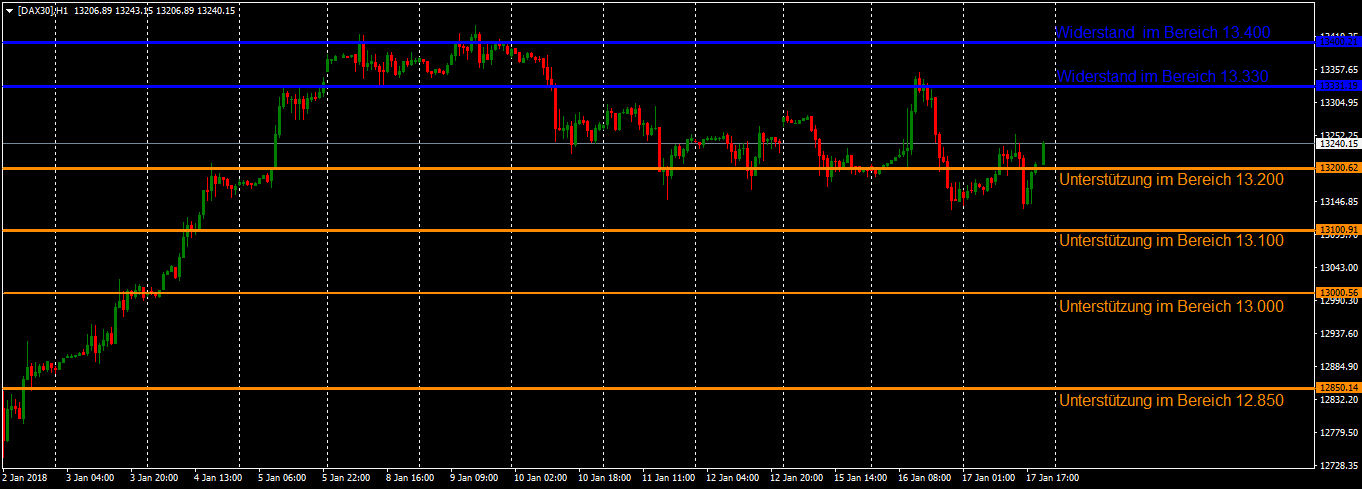Click the 13304.95 price scale value

click(1340, 102)
